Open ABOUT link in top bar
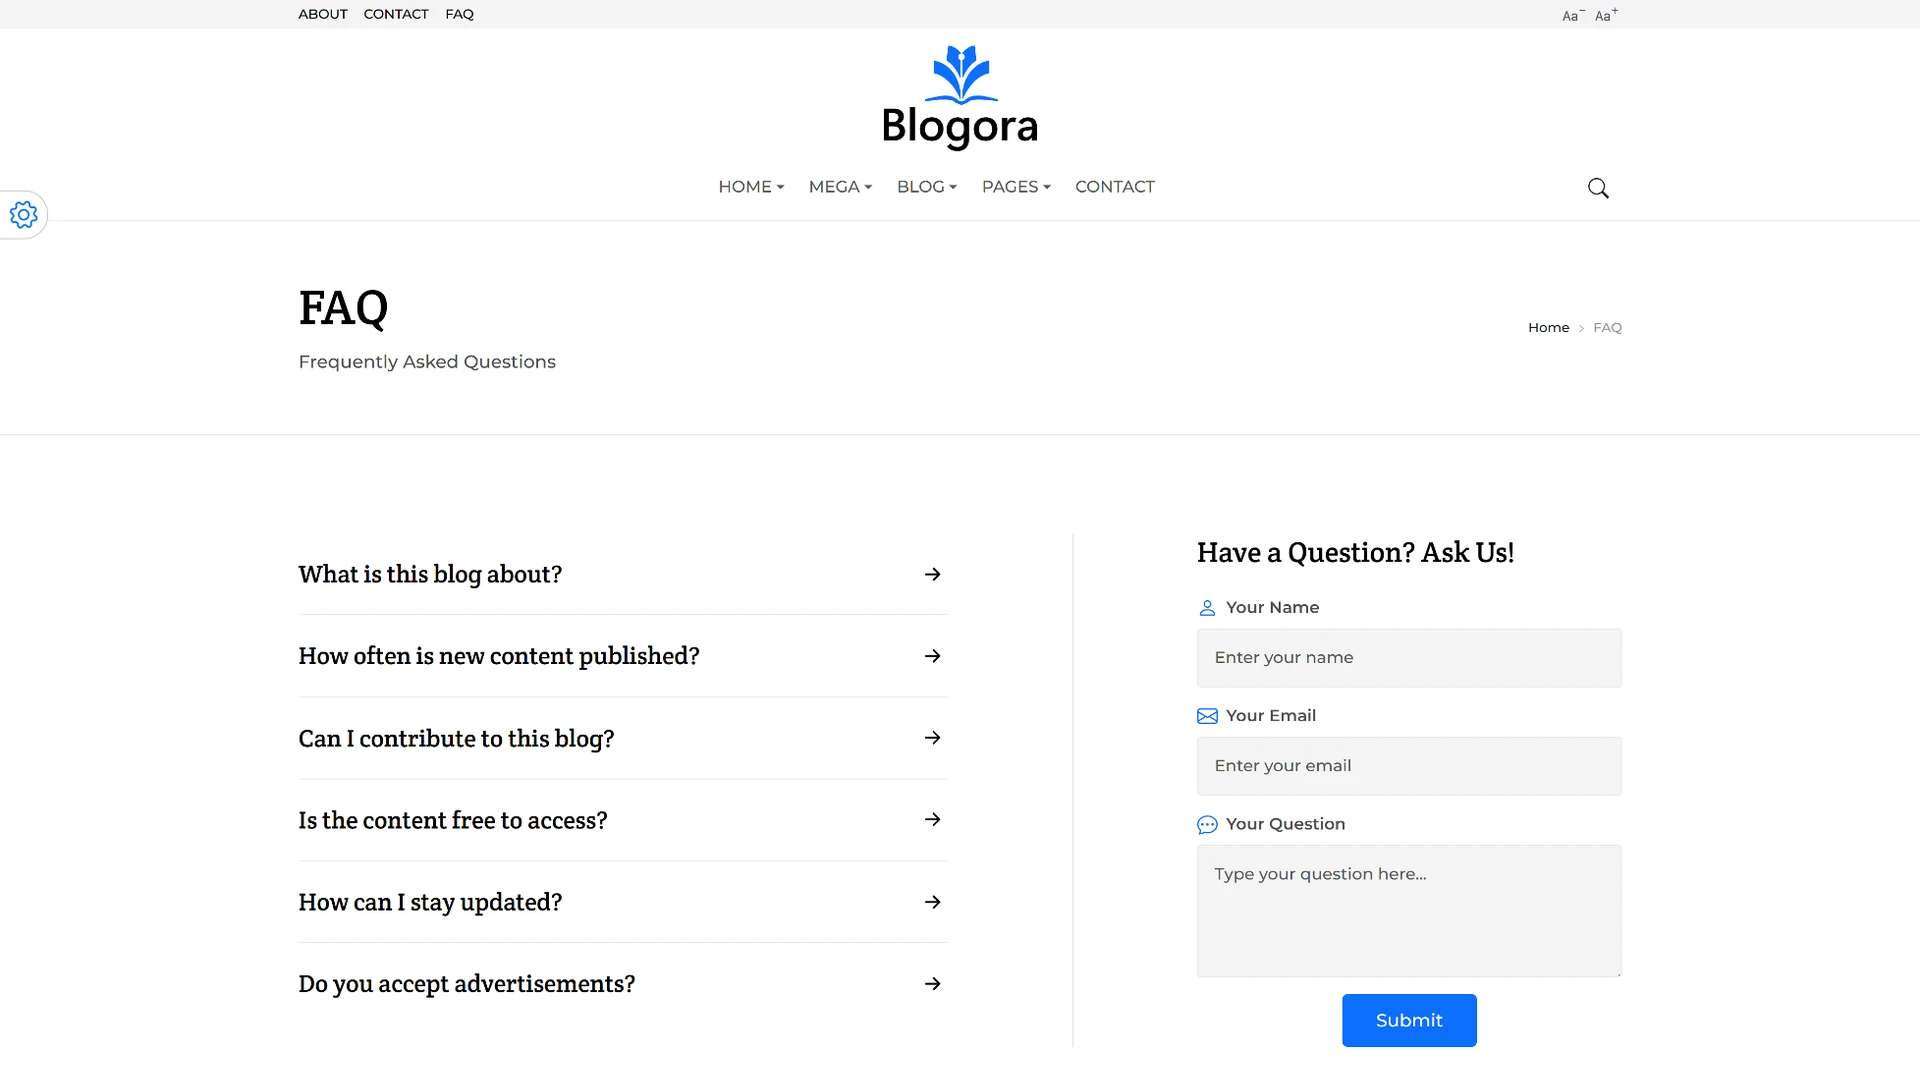Viewport: 1920px width, 1080px height. point(323,14)
